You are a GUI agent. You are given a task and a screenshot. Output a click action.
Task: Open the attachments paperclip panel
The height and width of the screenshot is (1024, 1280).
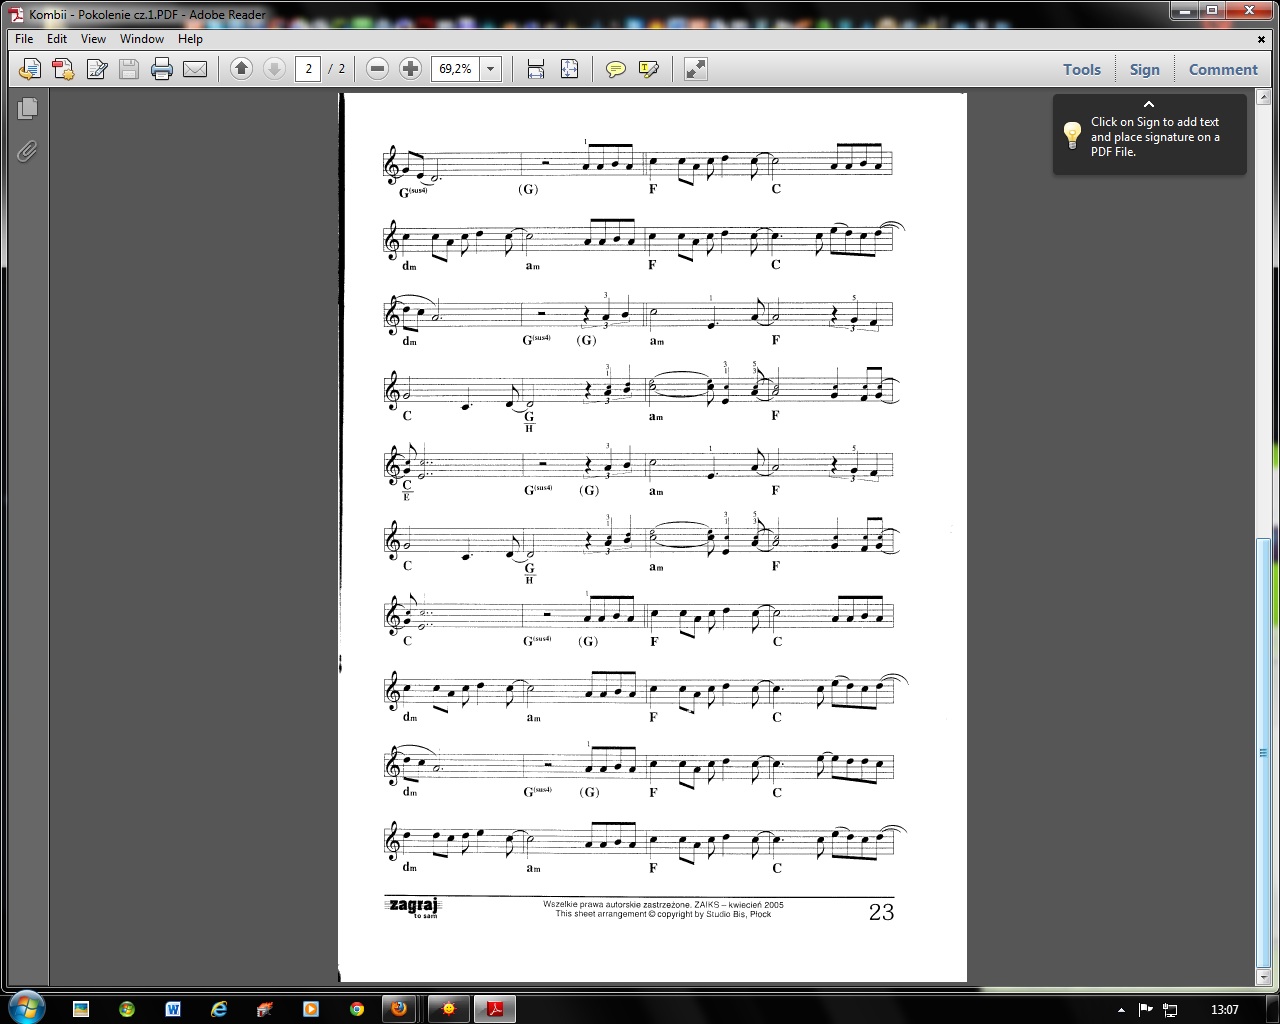click(x=27, y=151)
